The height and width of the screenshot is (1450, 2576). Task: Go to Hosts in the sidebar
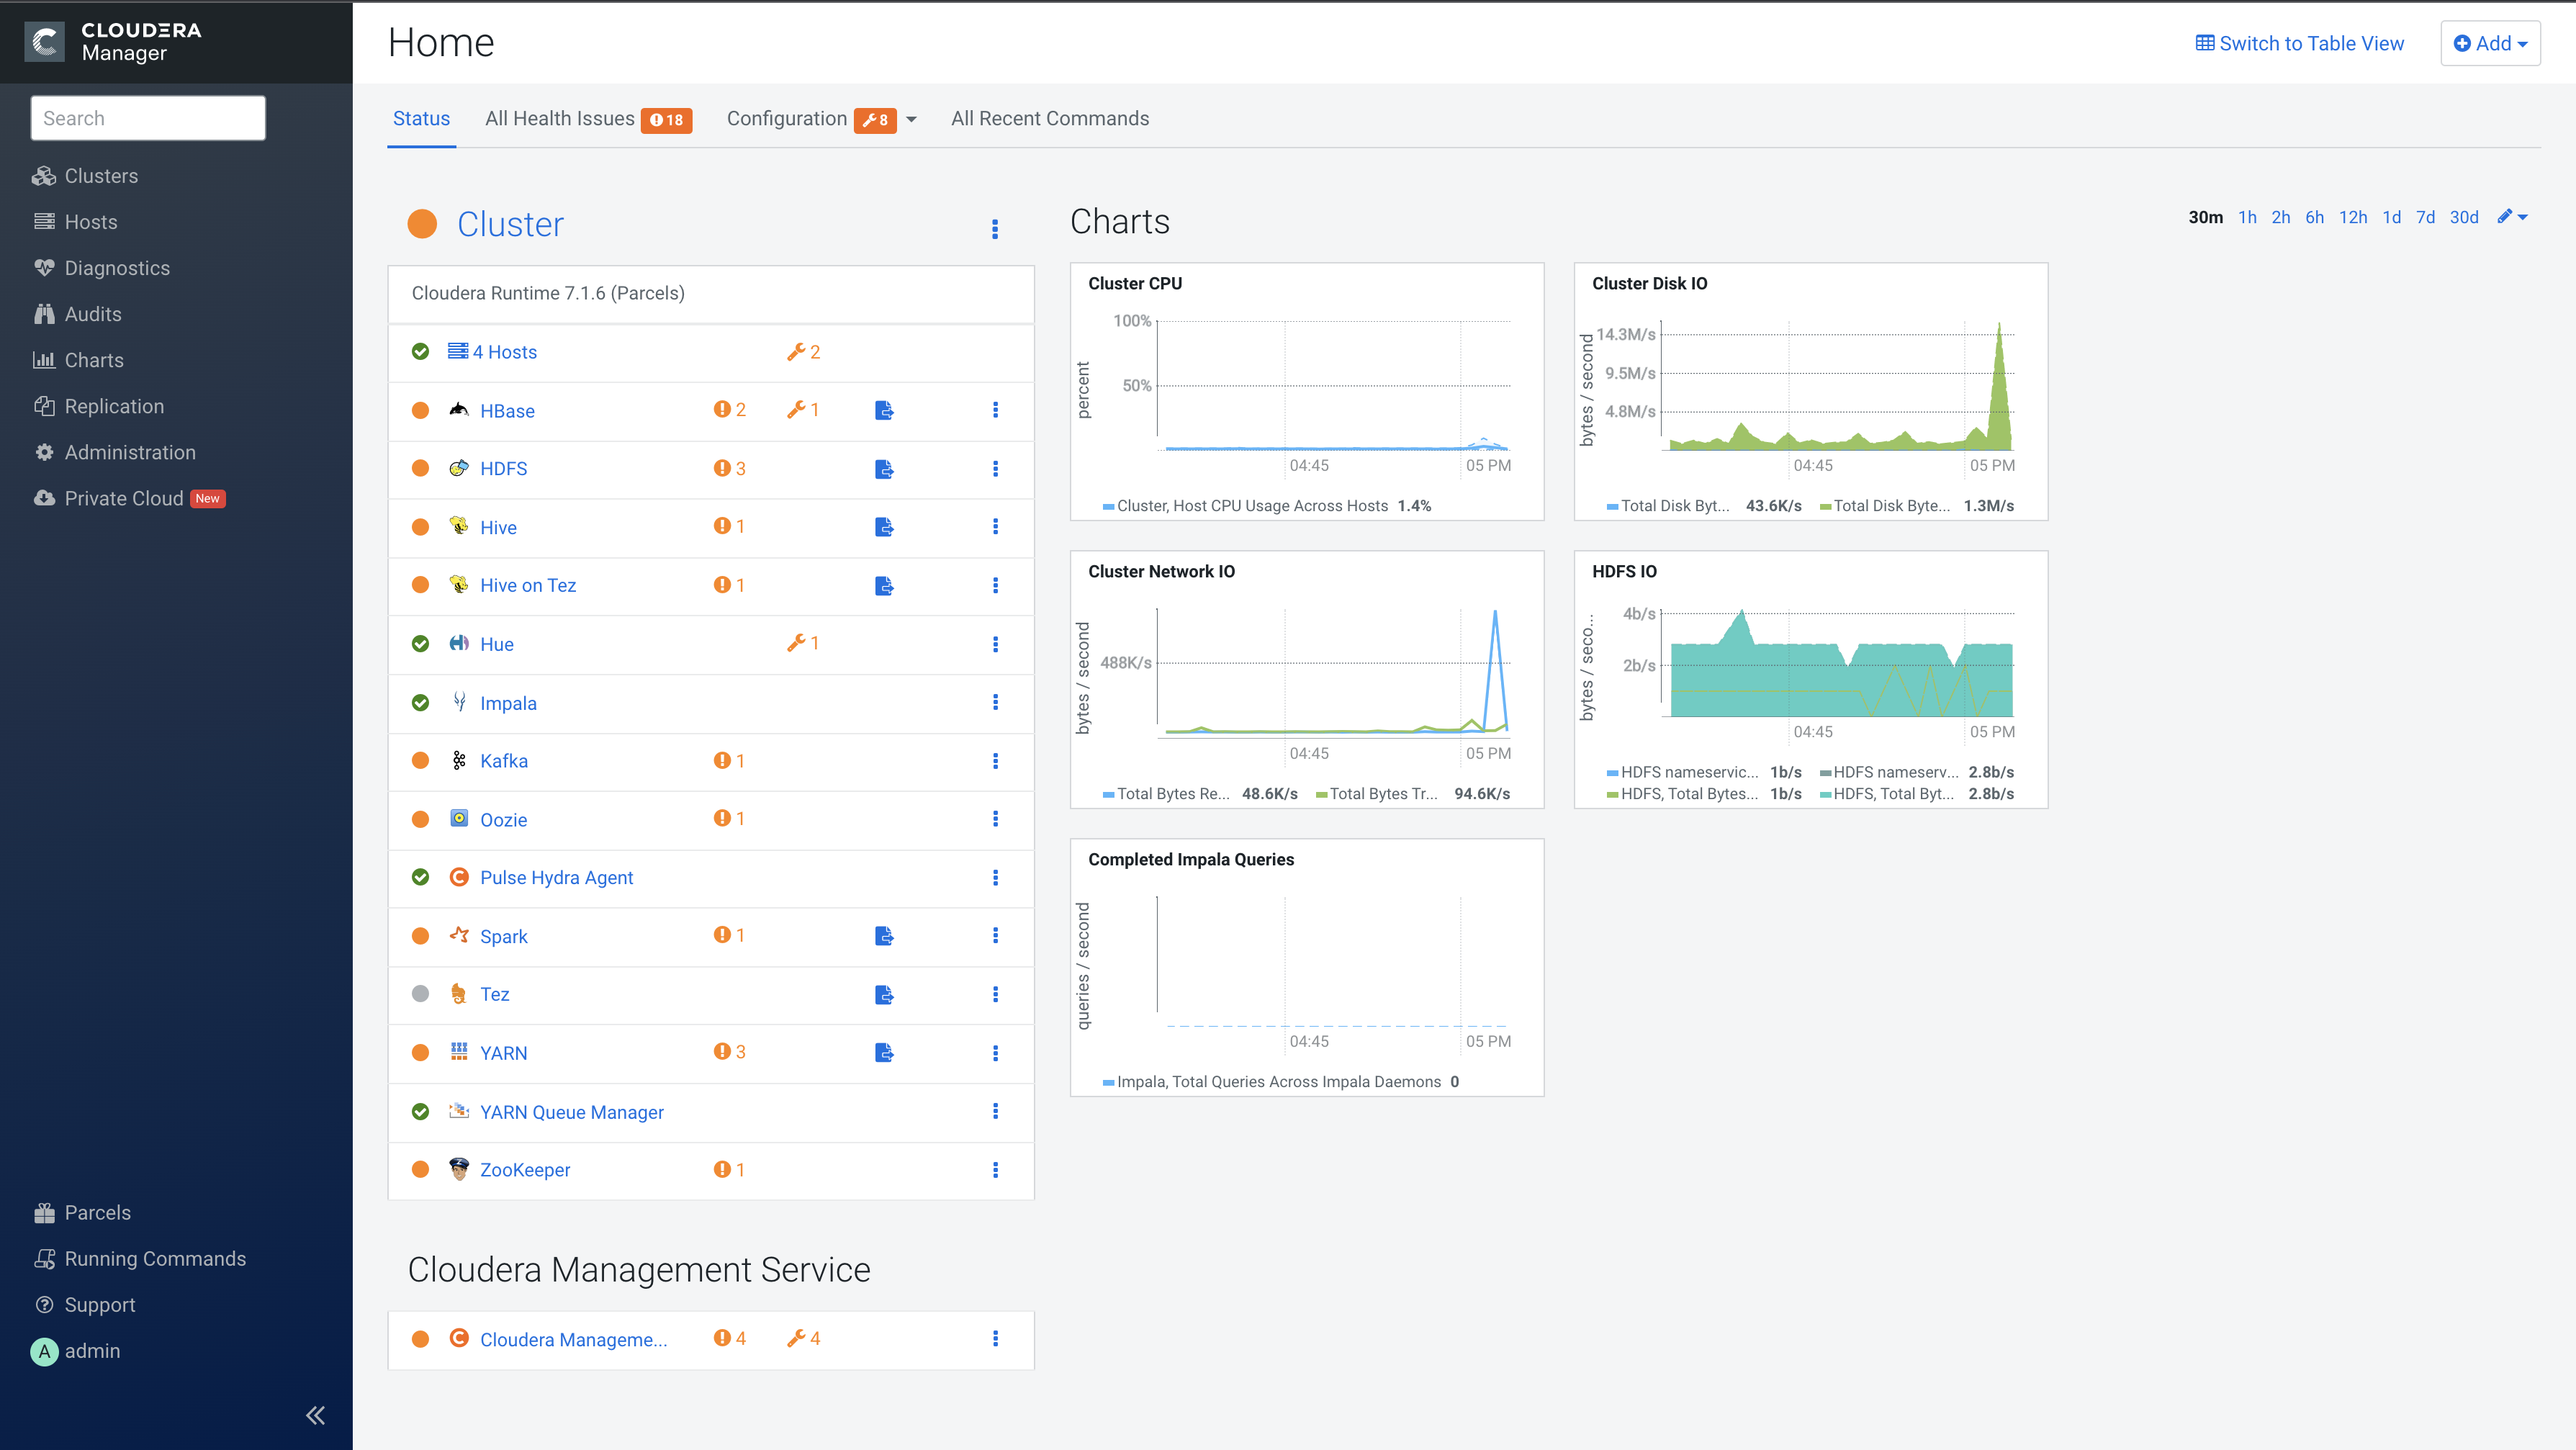75,222
